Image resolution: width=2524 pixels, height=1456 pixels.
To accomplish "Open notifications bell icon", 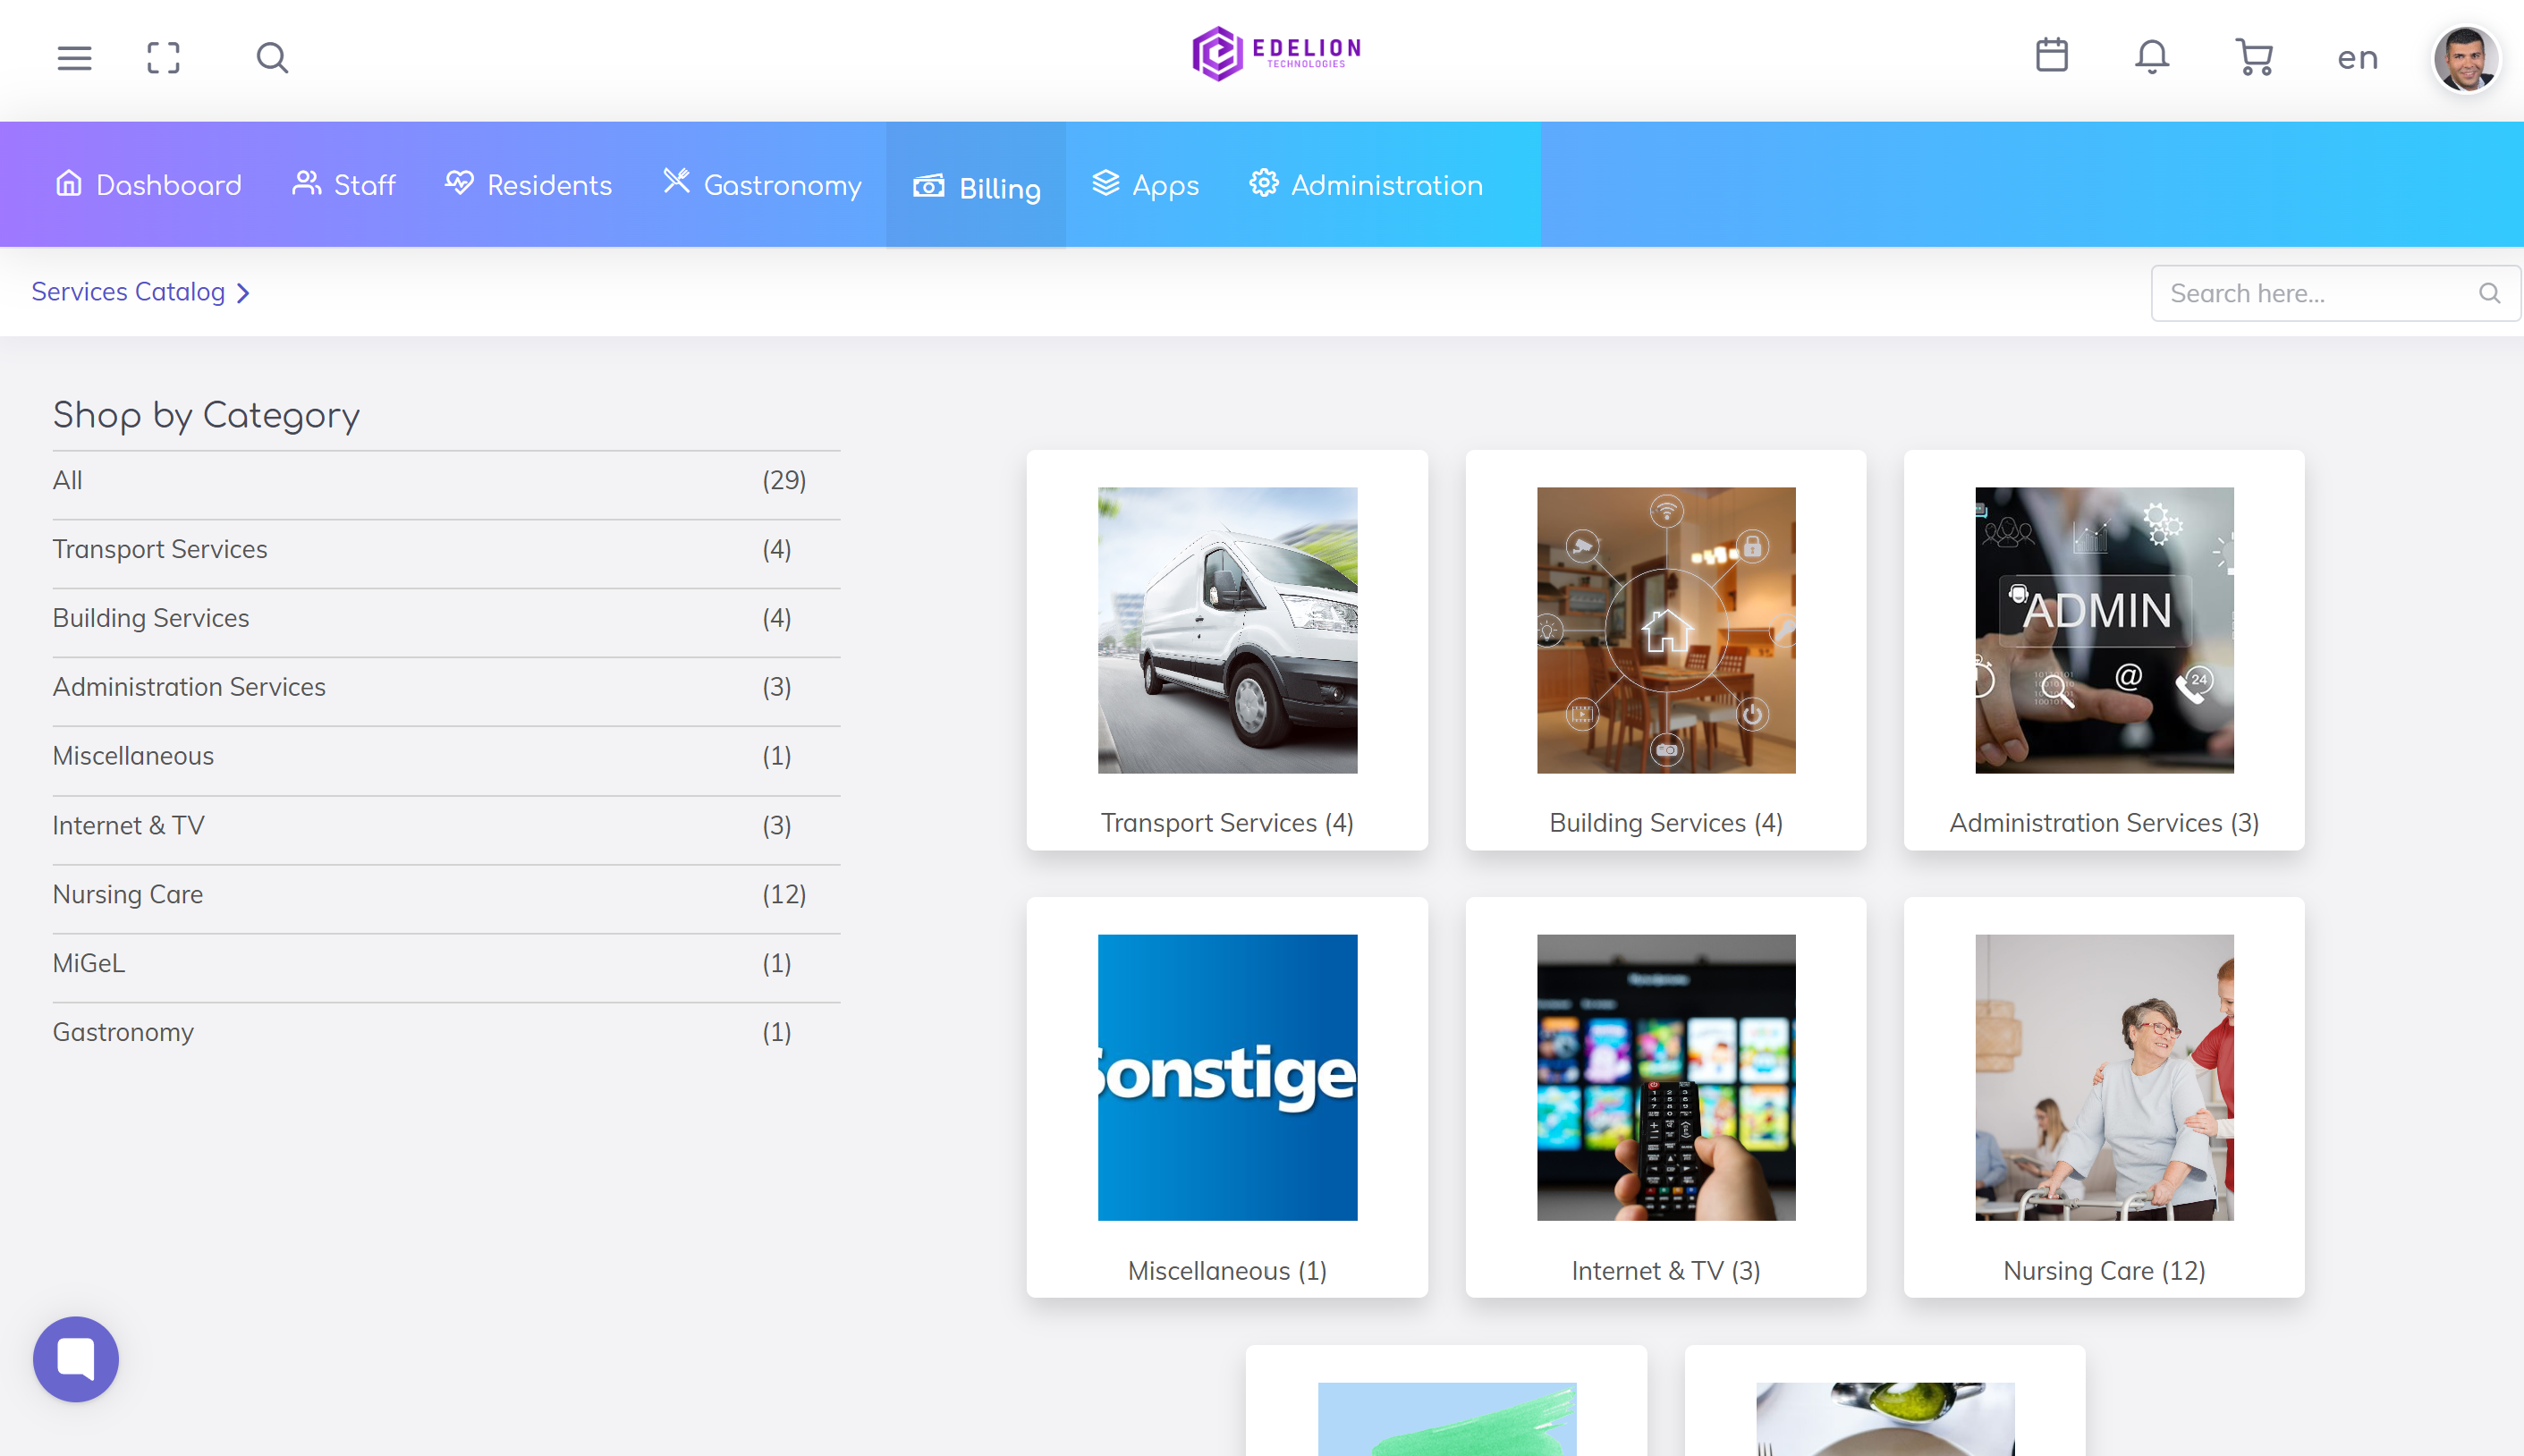I will point(2152,56).
